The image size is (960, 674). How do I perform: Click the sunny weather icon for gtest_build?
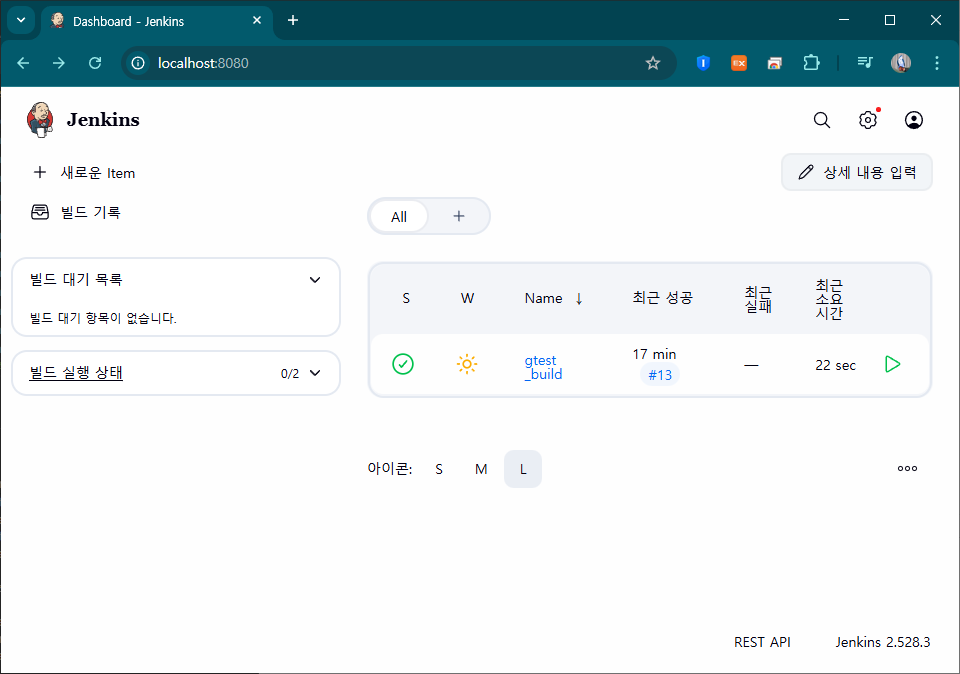coord(467,364)
